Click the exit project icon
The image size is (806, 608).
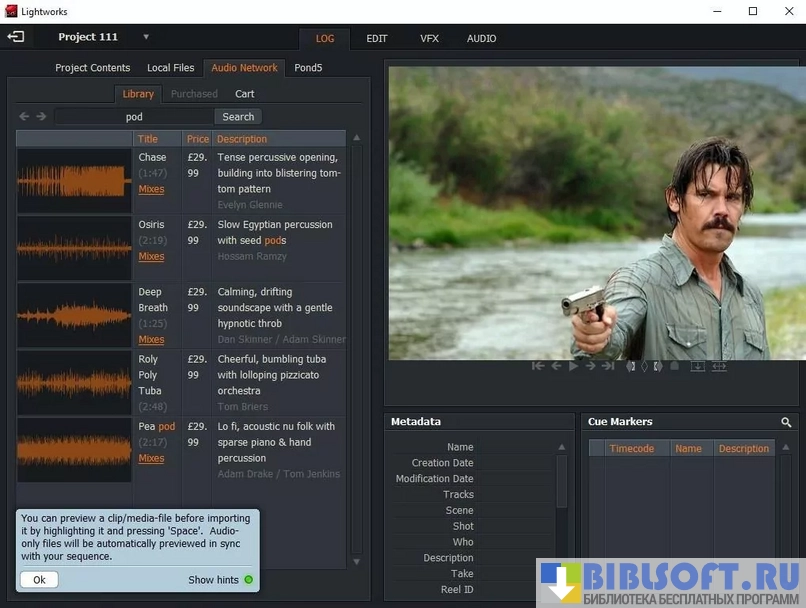point(16,37)
